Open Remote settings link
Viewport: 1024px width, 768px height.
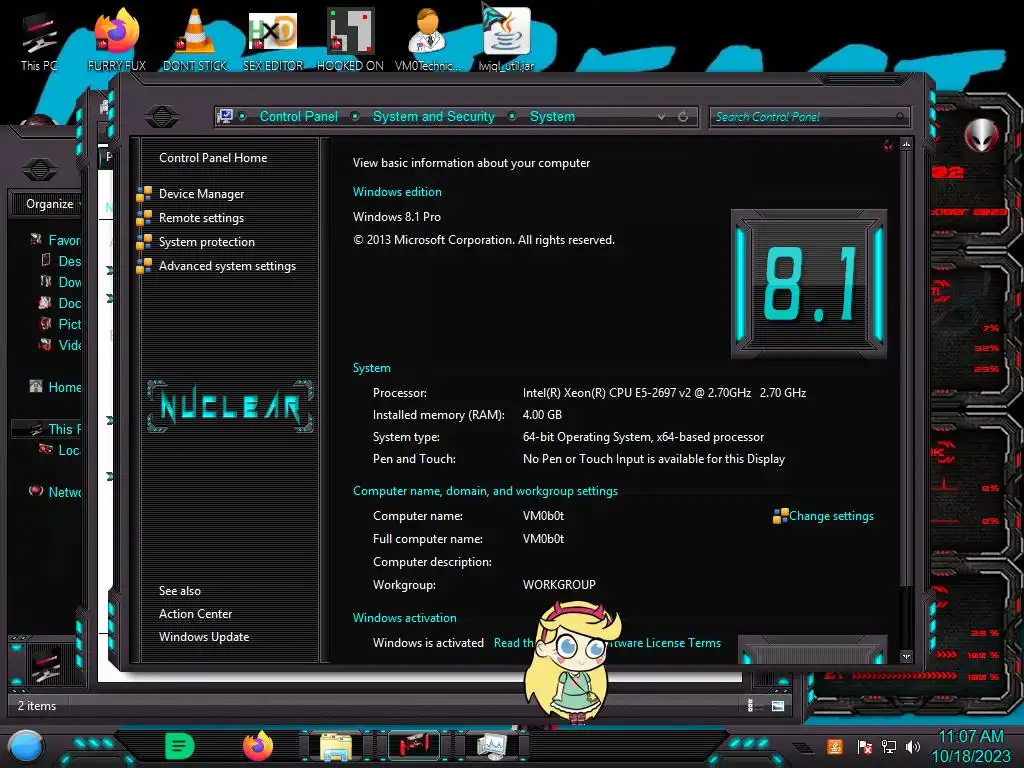201,218
